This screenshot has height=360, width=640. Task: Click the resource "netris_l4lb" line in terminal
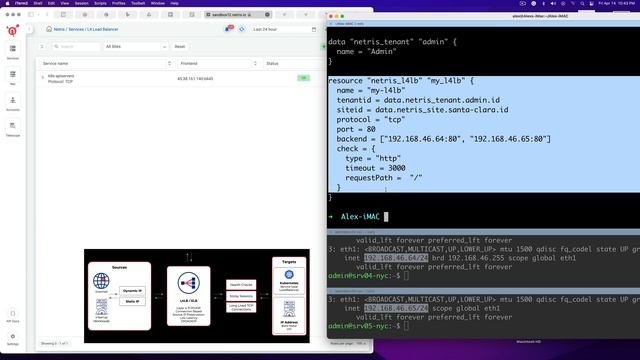point(401,81)
